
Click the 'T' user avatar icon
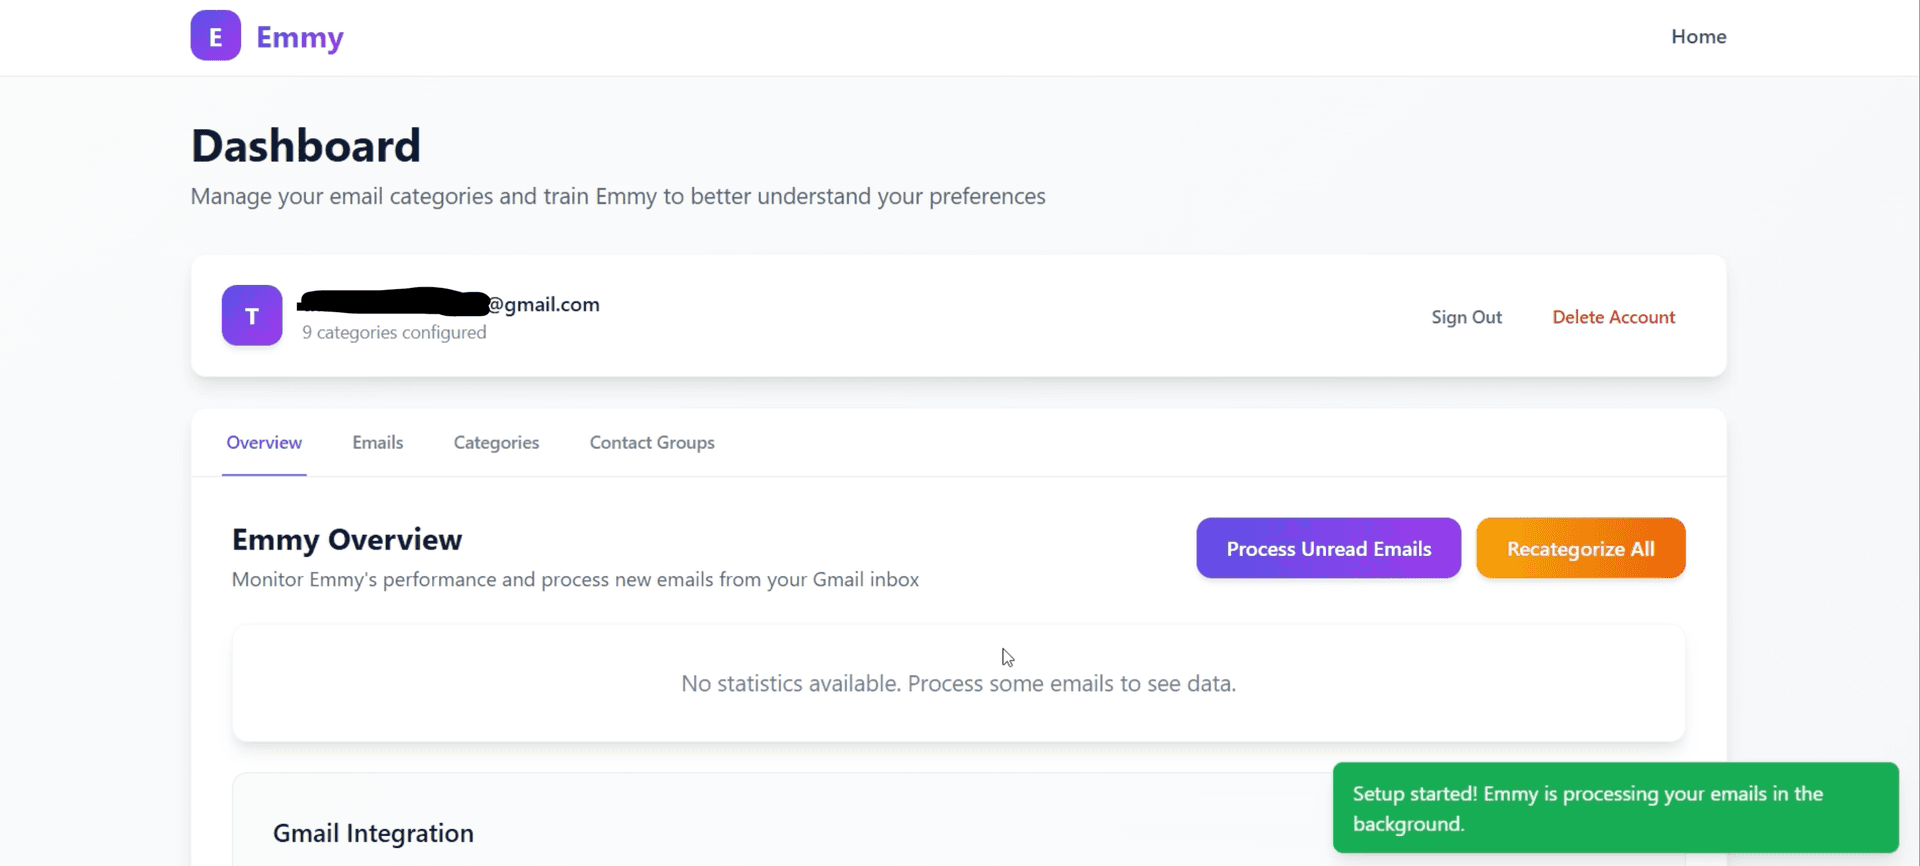pyautogui.click(x=252, y=316)
